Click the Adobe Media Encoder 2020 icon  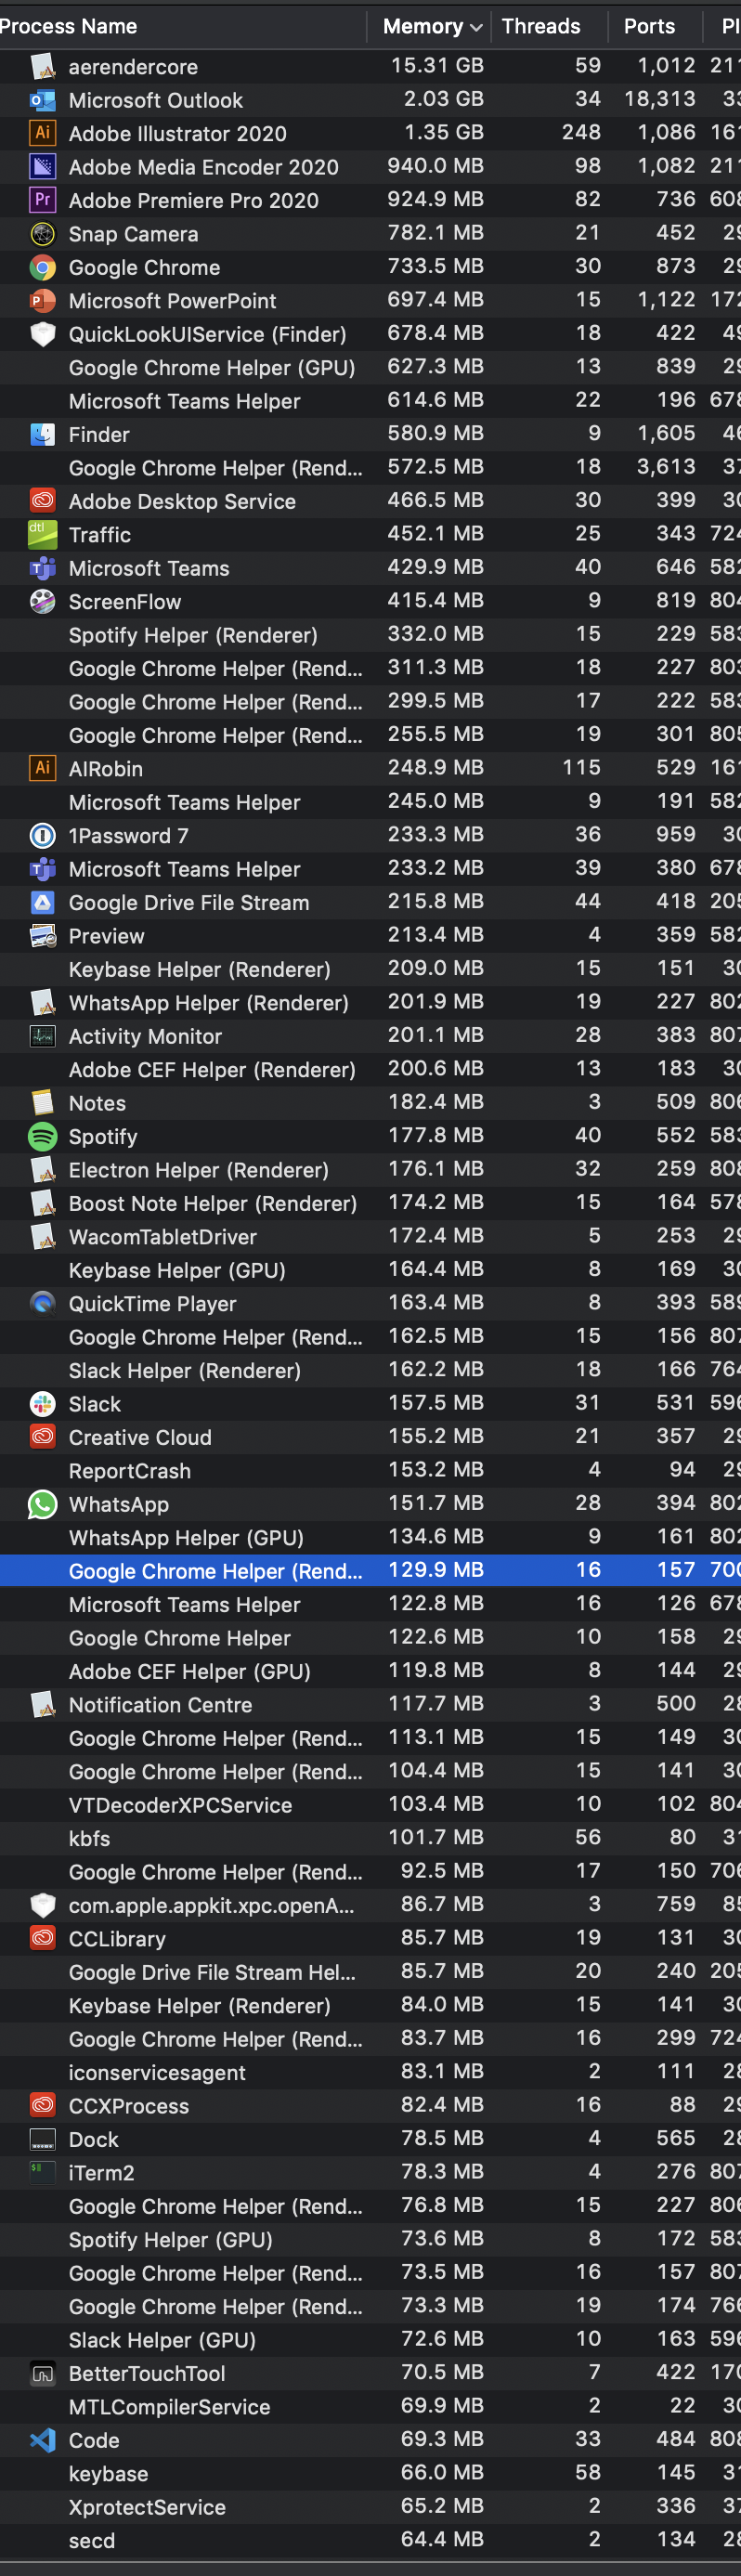(x=42, y=167)
